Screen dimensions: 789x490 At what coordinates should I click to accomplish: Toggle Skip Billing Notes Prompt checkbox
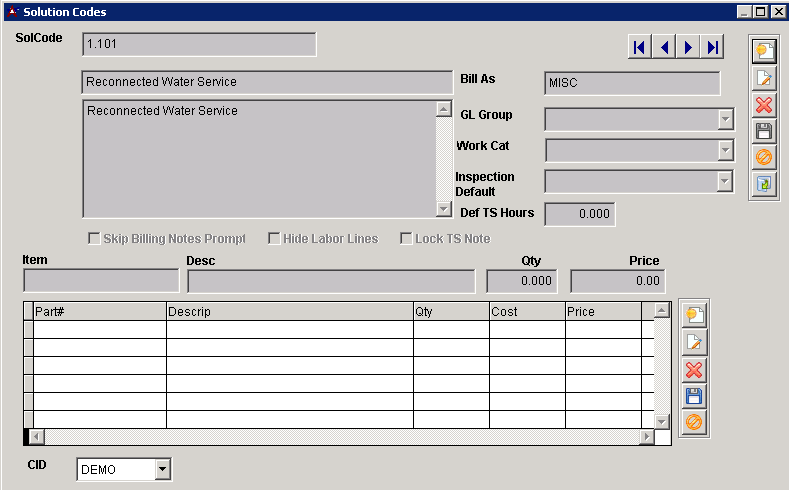click(95, 239)
